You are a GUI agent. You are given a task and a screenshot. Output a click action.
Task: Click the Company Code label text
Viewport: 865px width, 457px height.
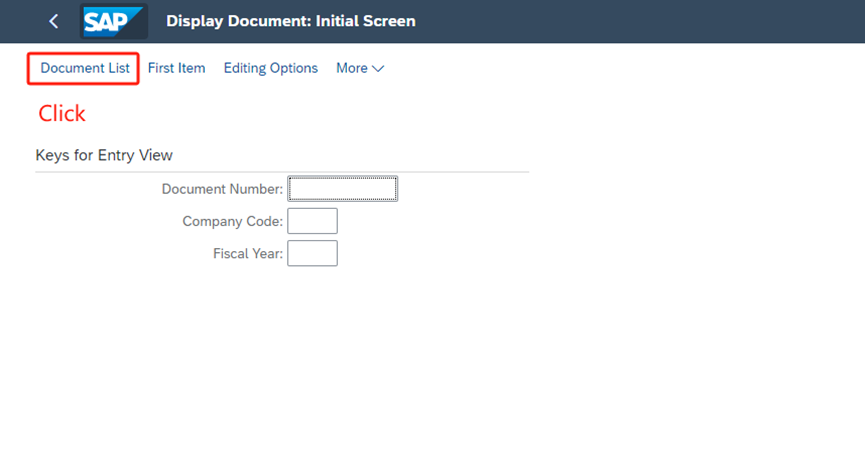(x=232, y=221)
